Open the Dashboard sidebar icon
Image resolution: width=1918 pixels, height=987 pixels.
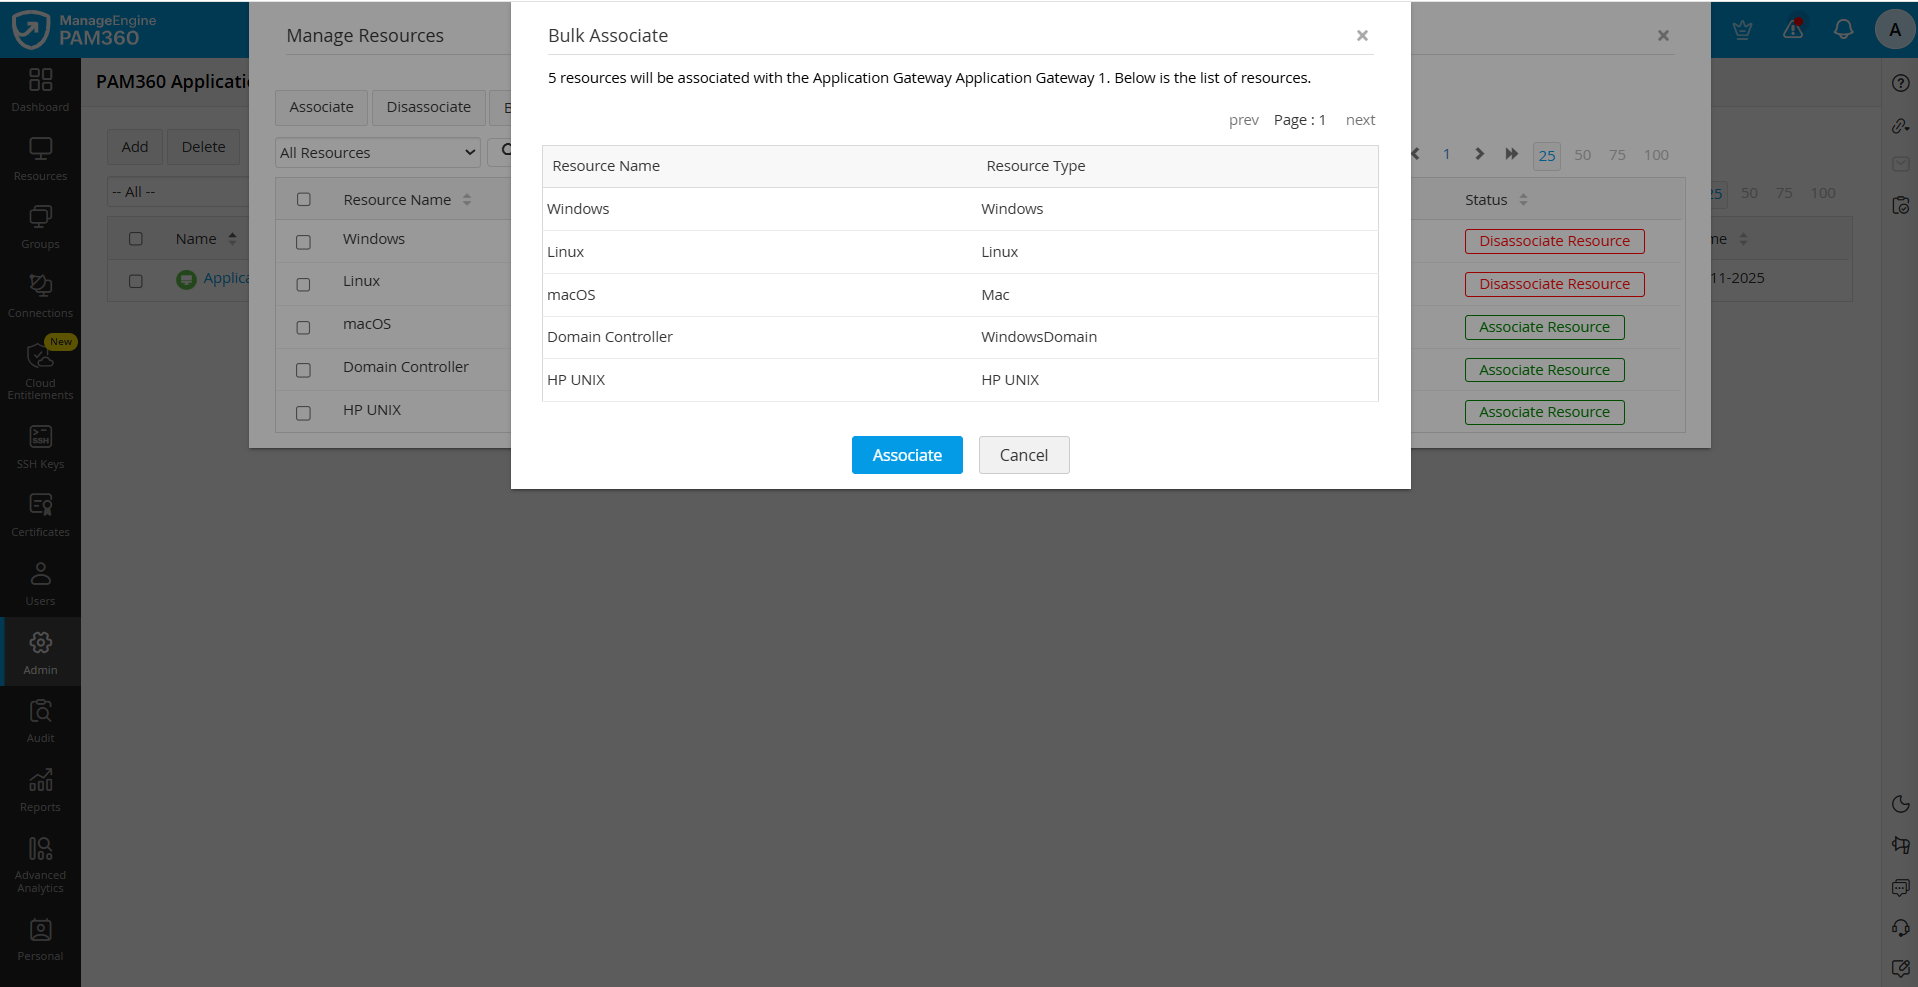40,89
